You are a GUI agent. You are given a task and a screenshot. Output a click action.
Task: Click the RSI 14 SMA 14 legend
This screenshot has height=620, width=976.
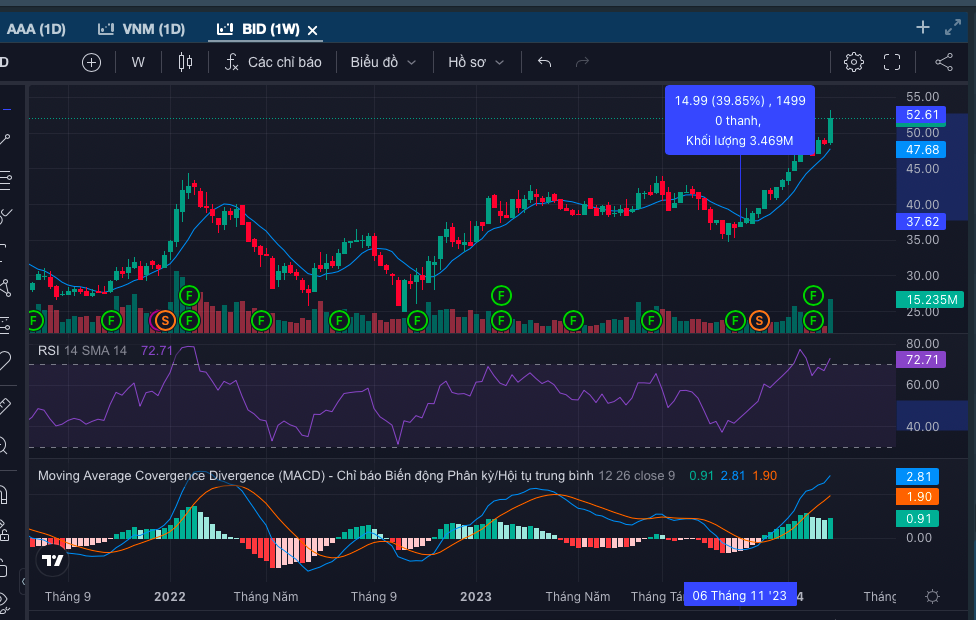(x=82, y=350)
